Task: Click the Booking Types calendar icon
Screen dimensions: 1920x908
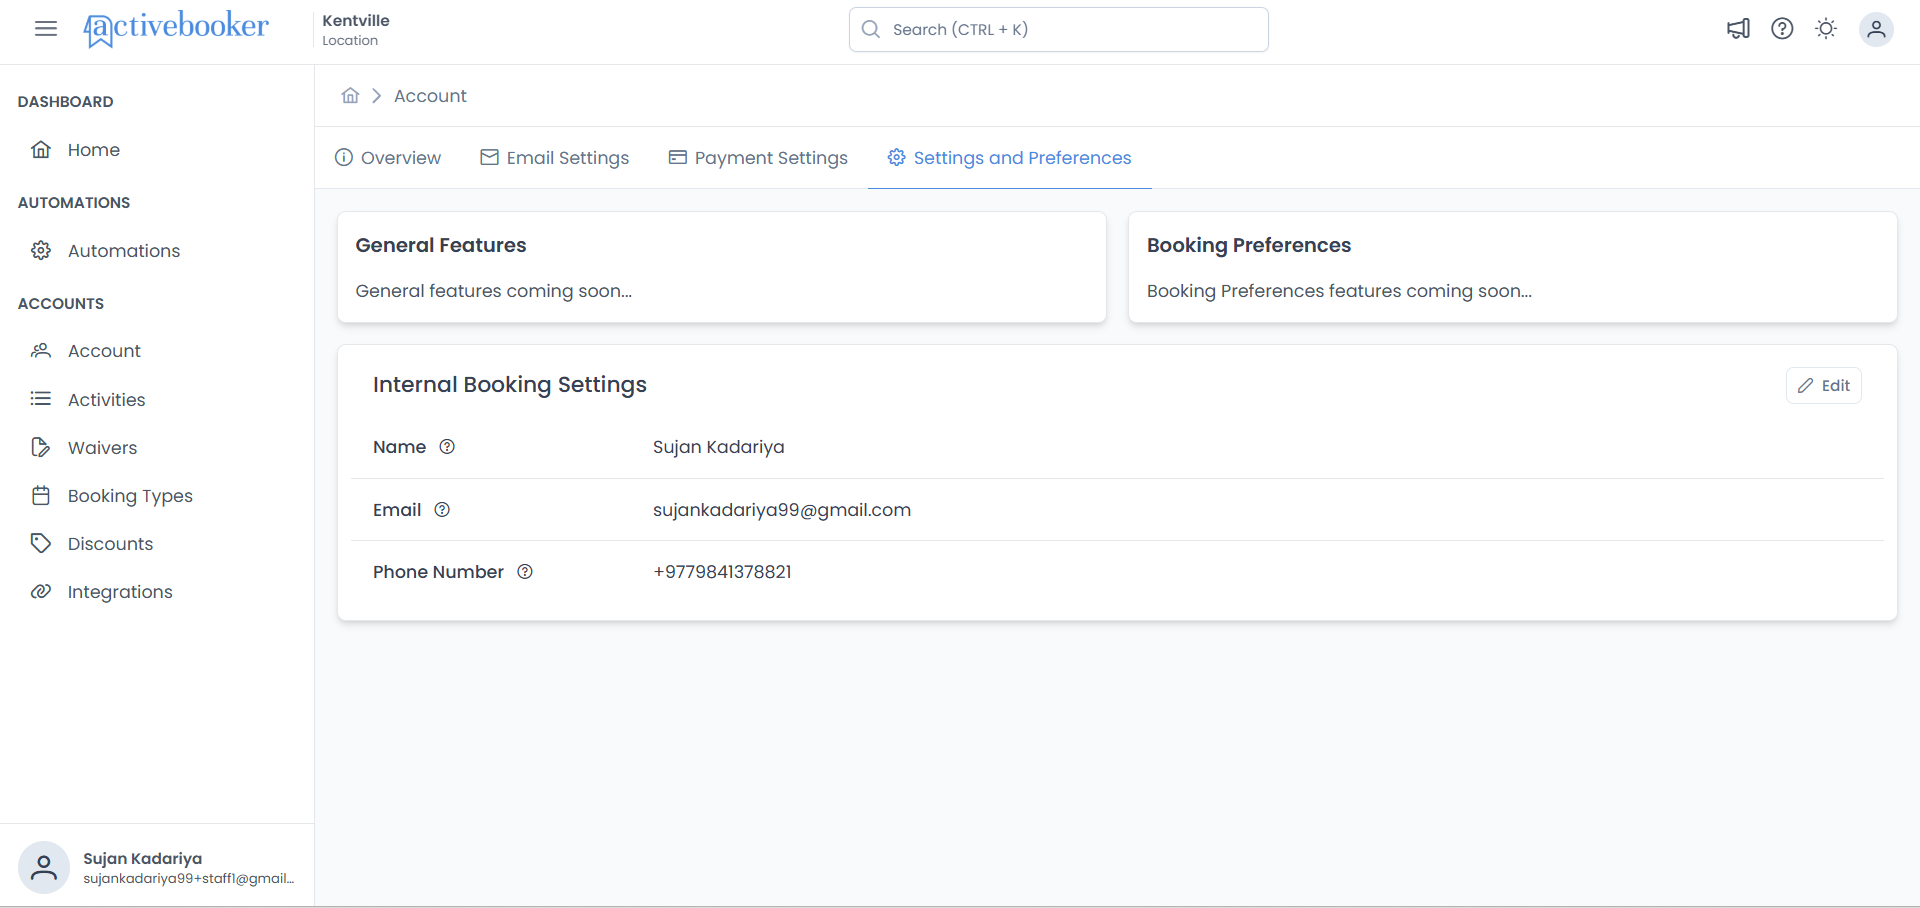Action: [41, 495]
